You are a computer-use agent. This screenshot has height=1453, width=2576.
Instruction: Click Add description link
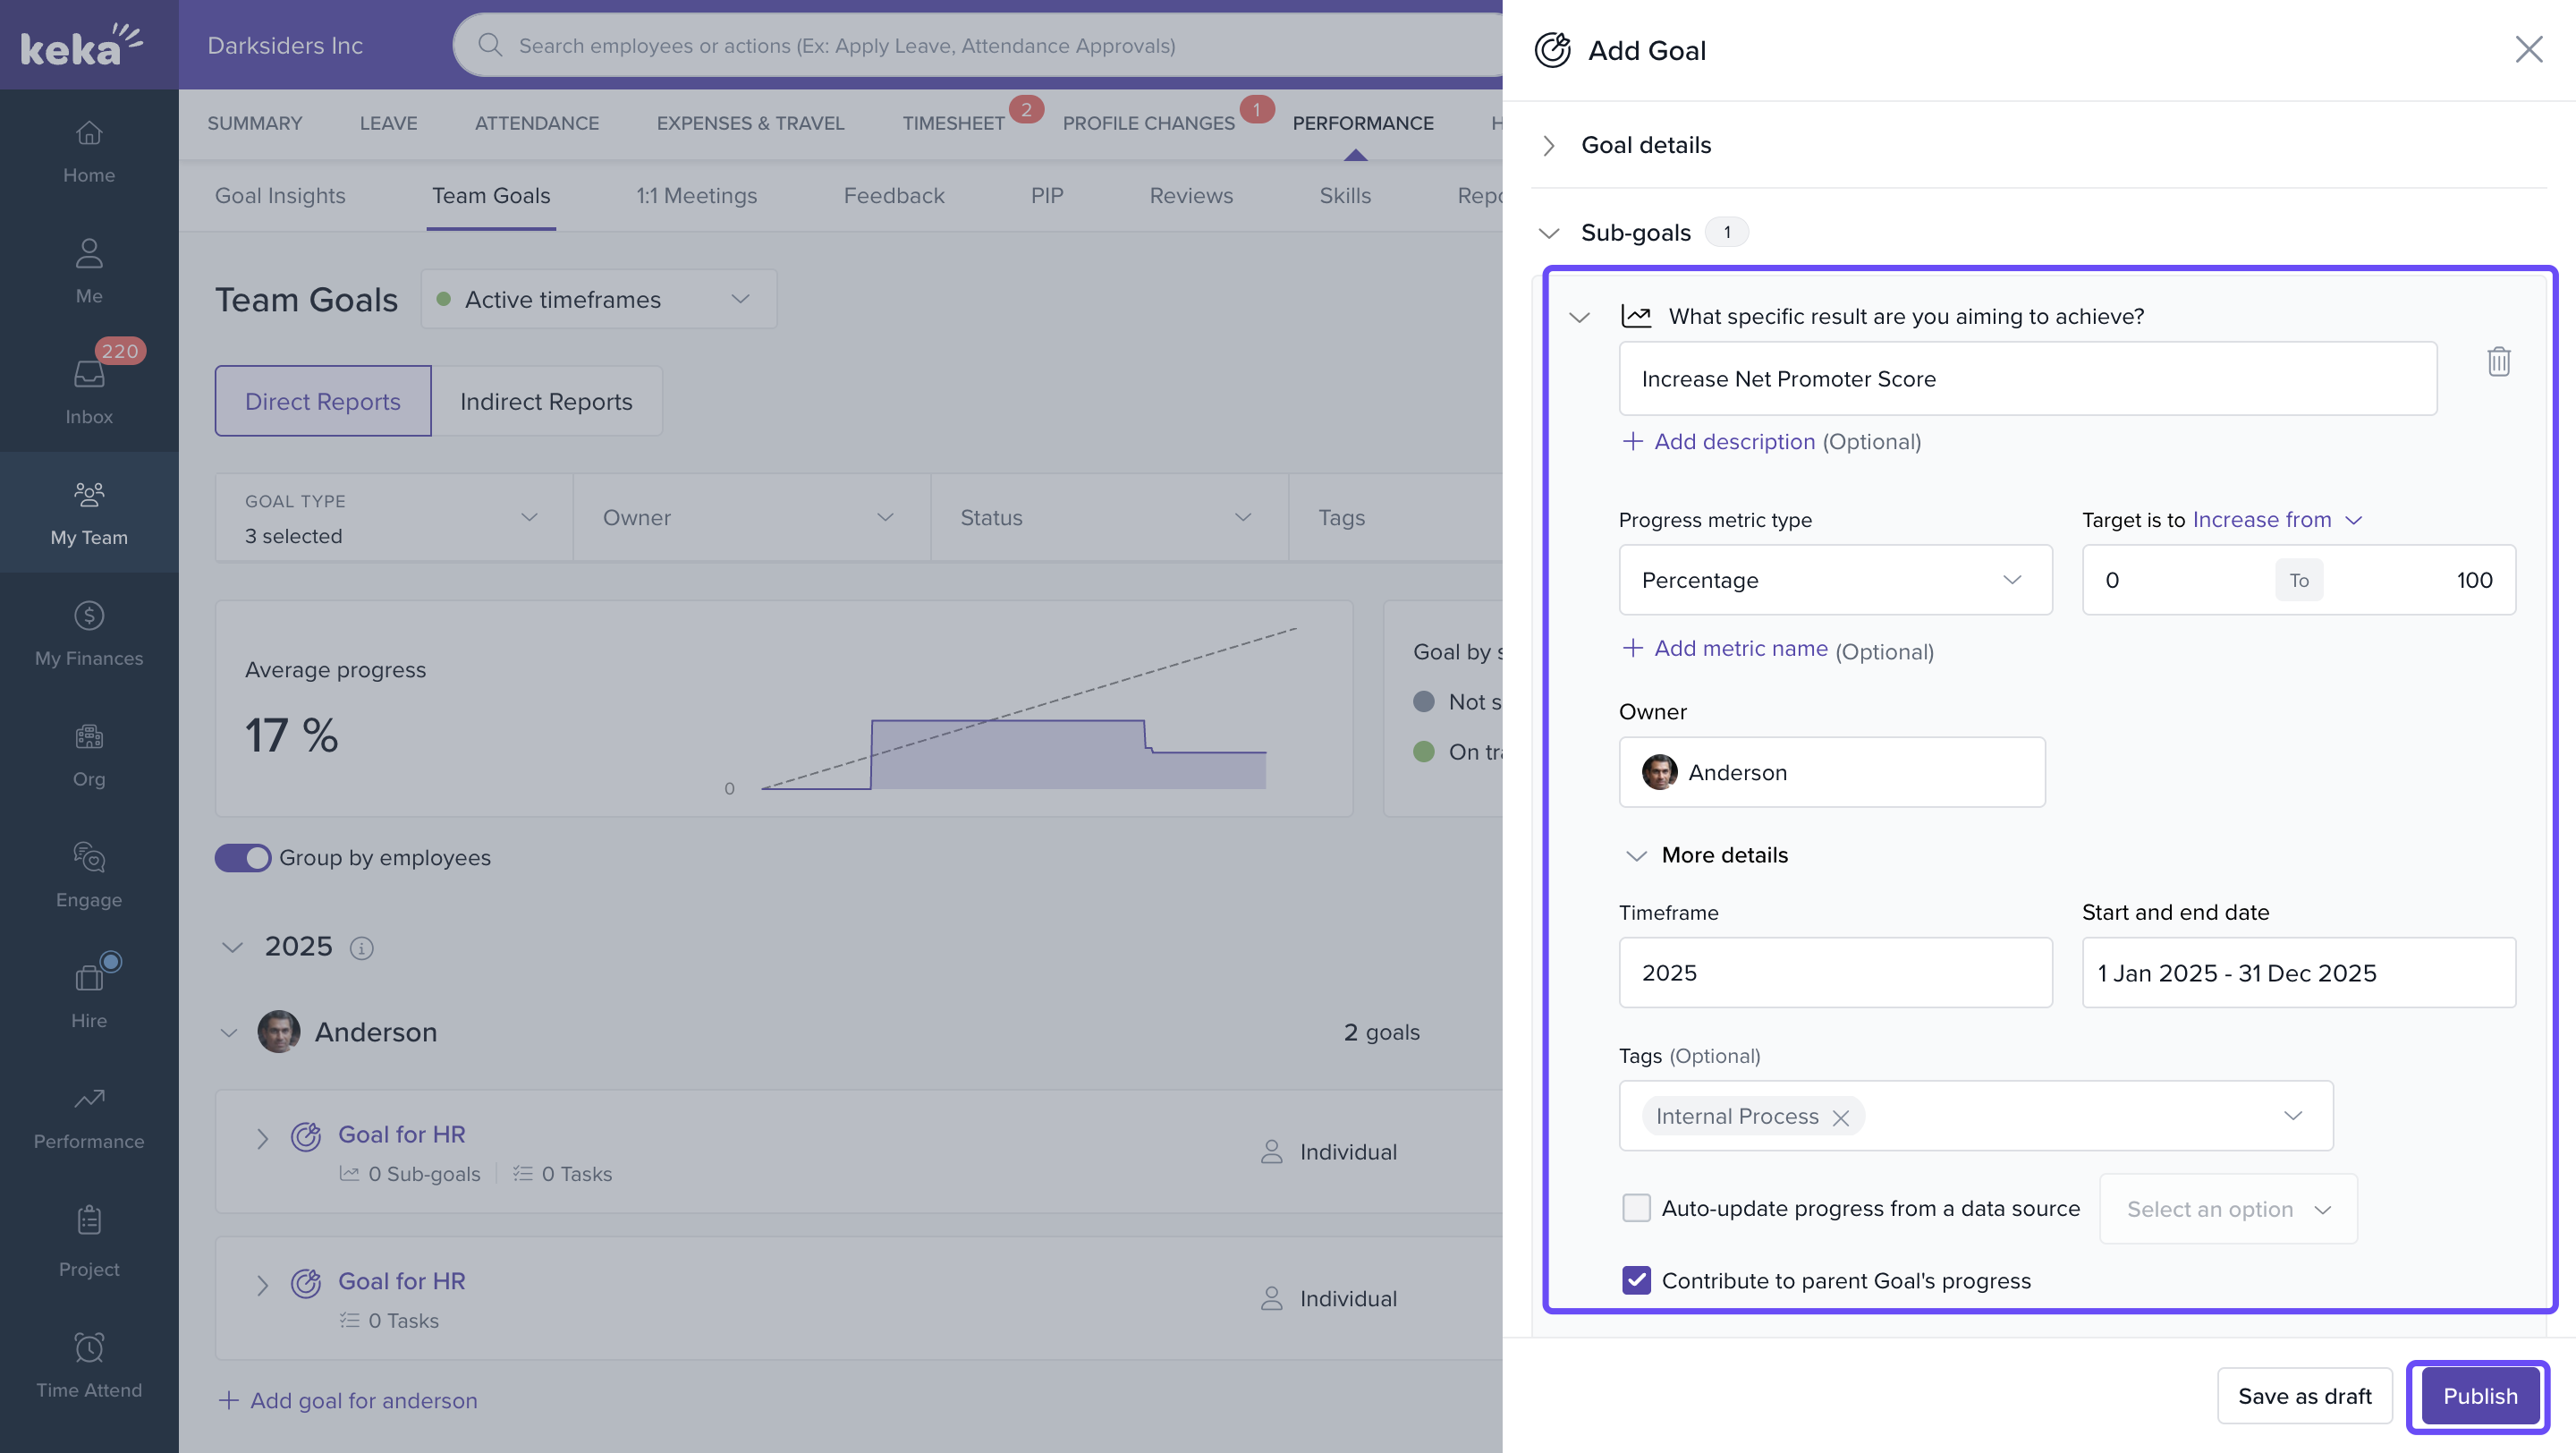[1733, 441]
